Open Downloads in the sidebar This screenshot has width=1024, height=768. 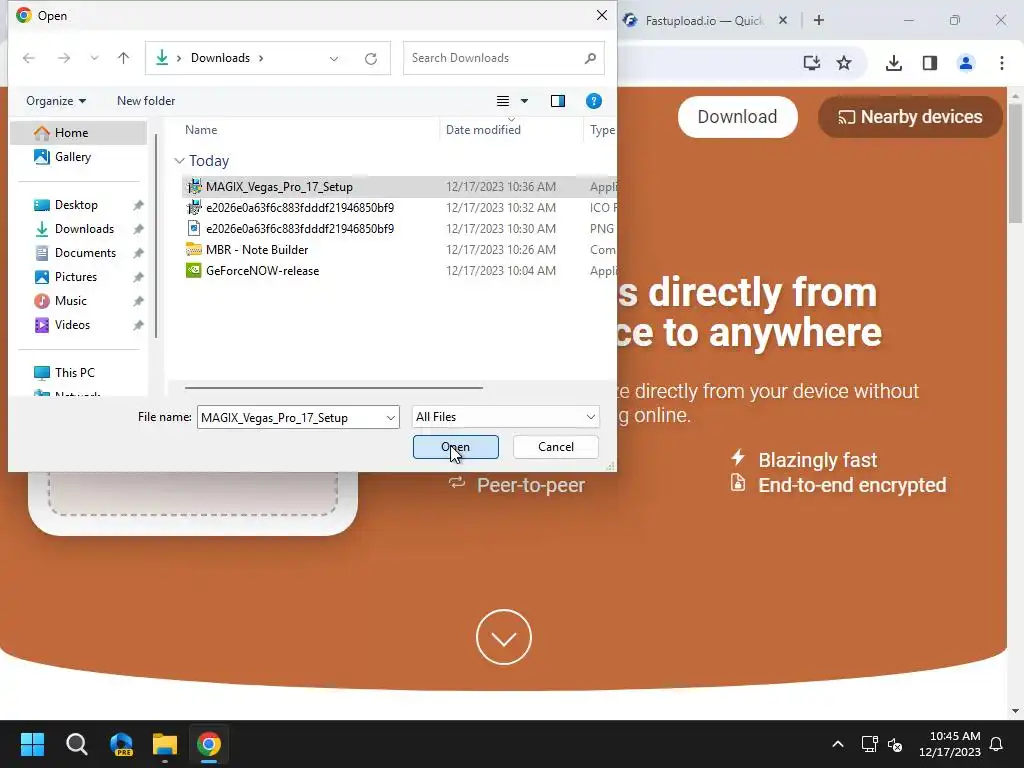[x=84, y=229]
